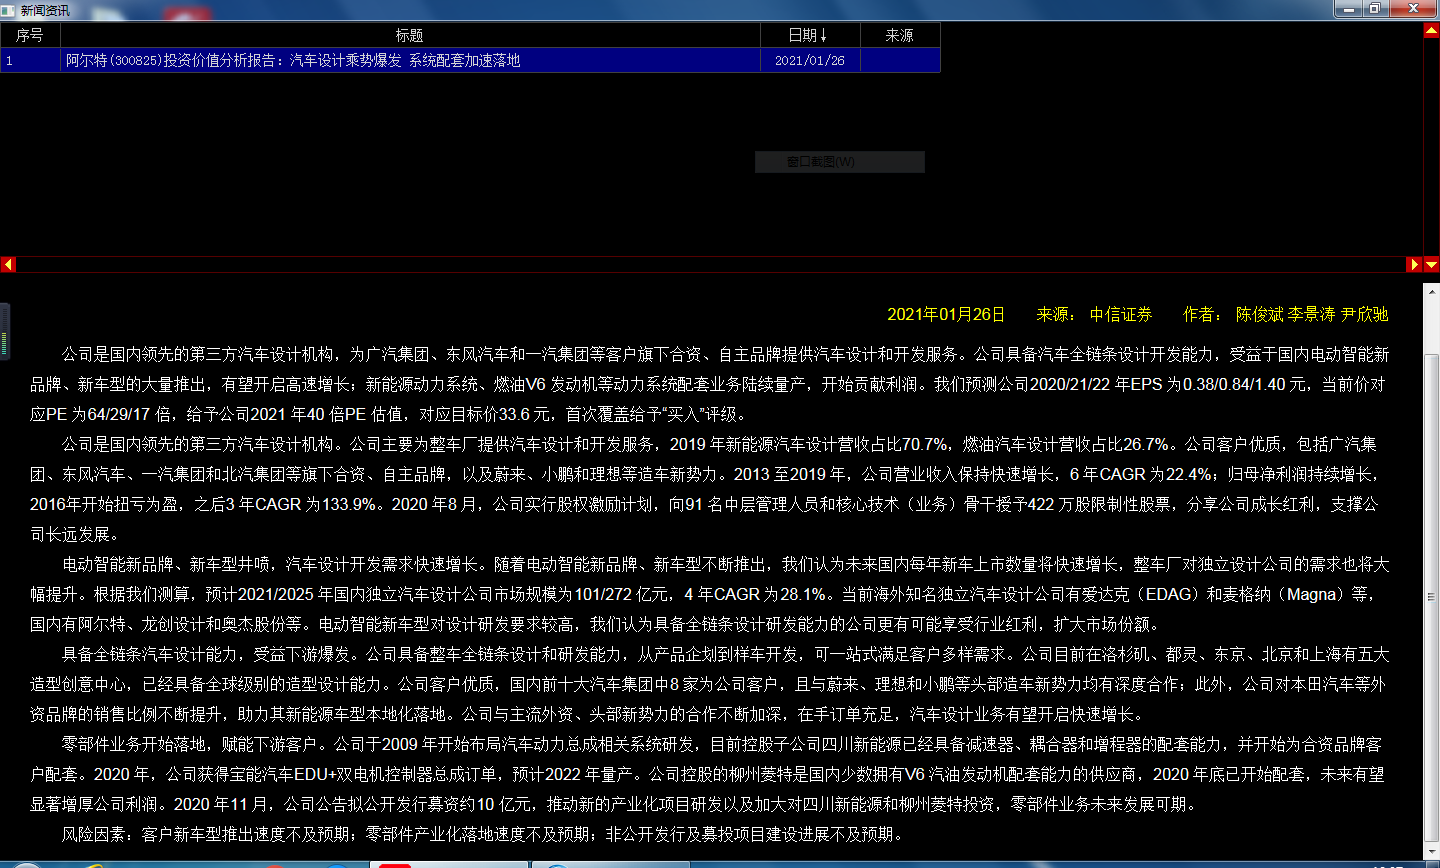Viewport: 1440px width, 868px height.
Task: Click the faint 窗口截图(W) button
Action: (x=840, y=161)
